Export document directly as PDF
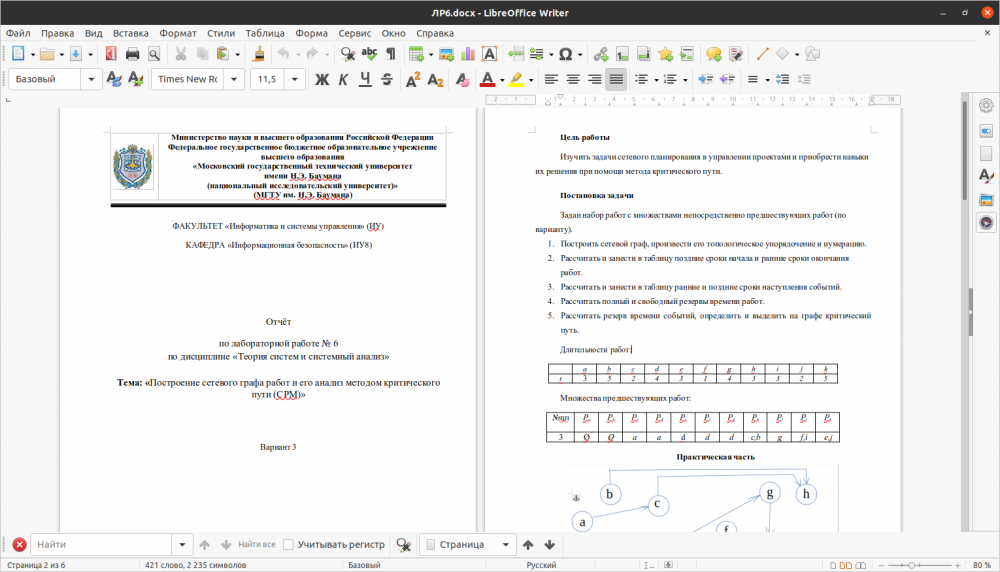Image resolution: width=1000 pixels, height=572 pixels. click(x=110, y=54)
